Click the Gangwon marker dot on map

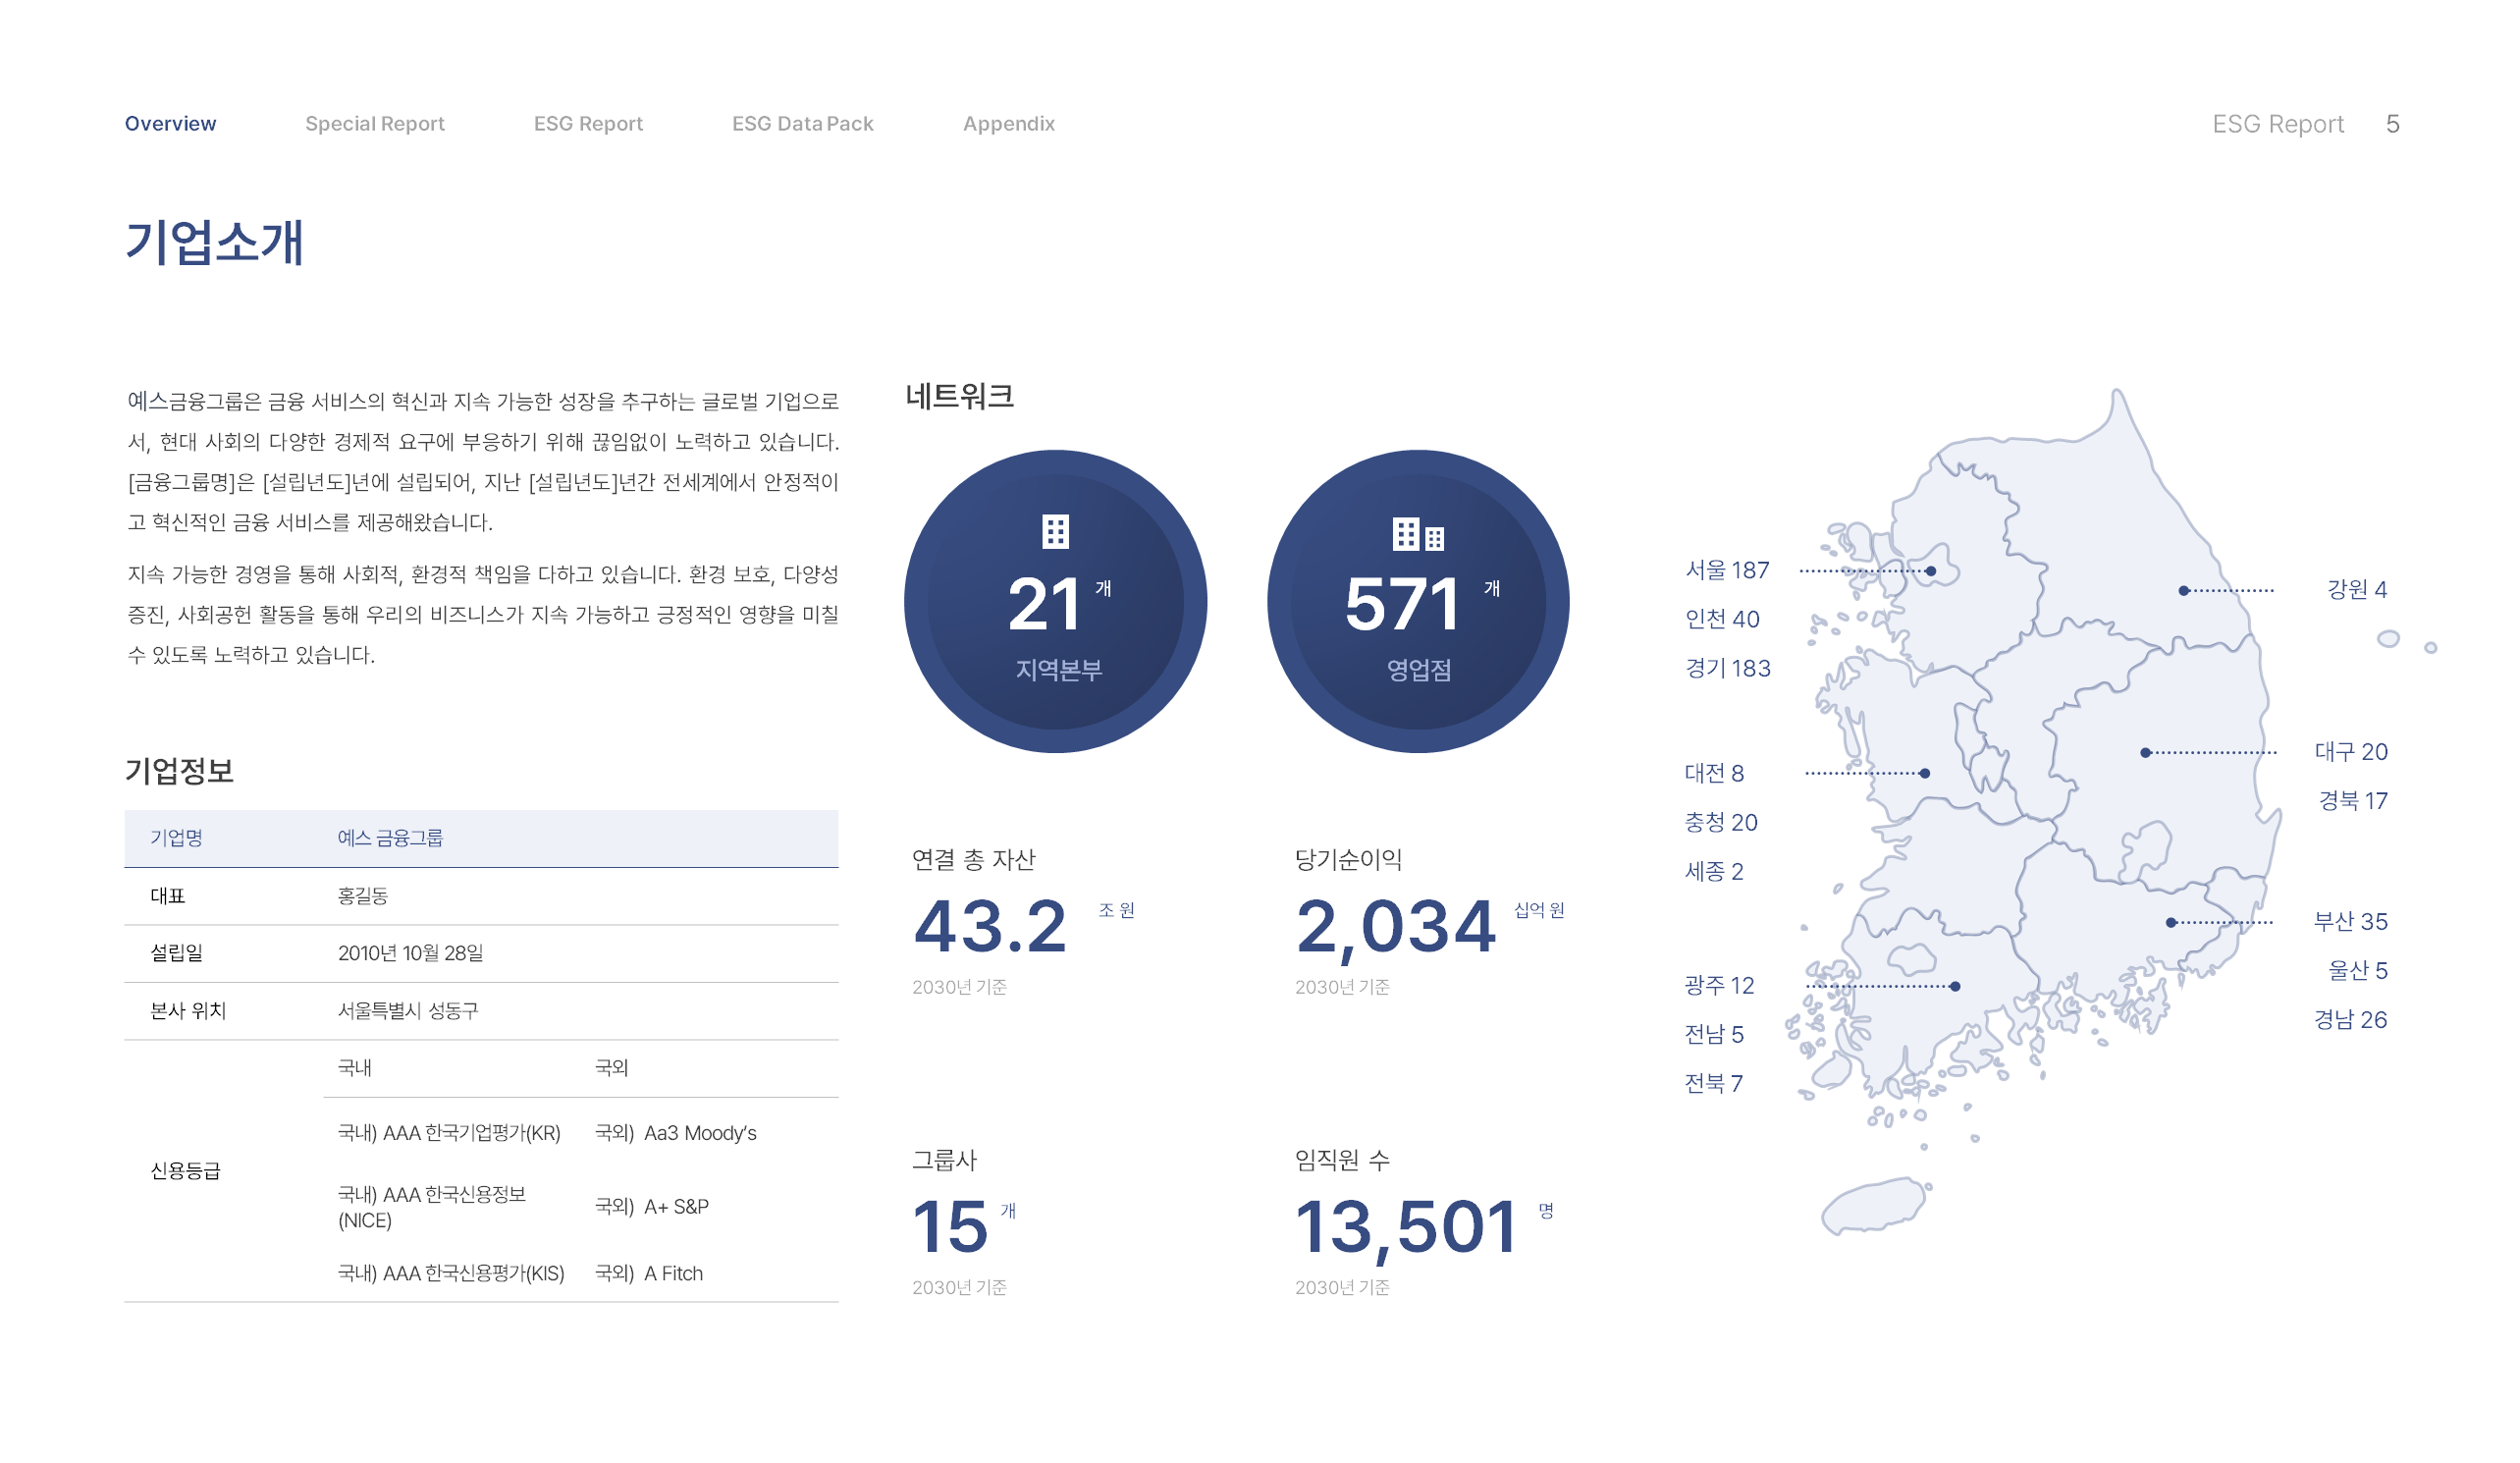2183,591
